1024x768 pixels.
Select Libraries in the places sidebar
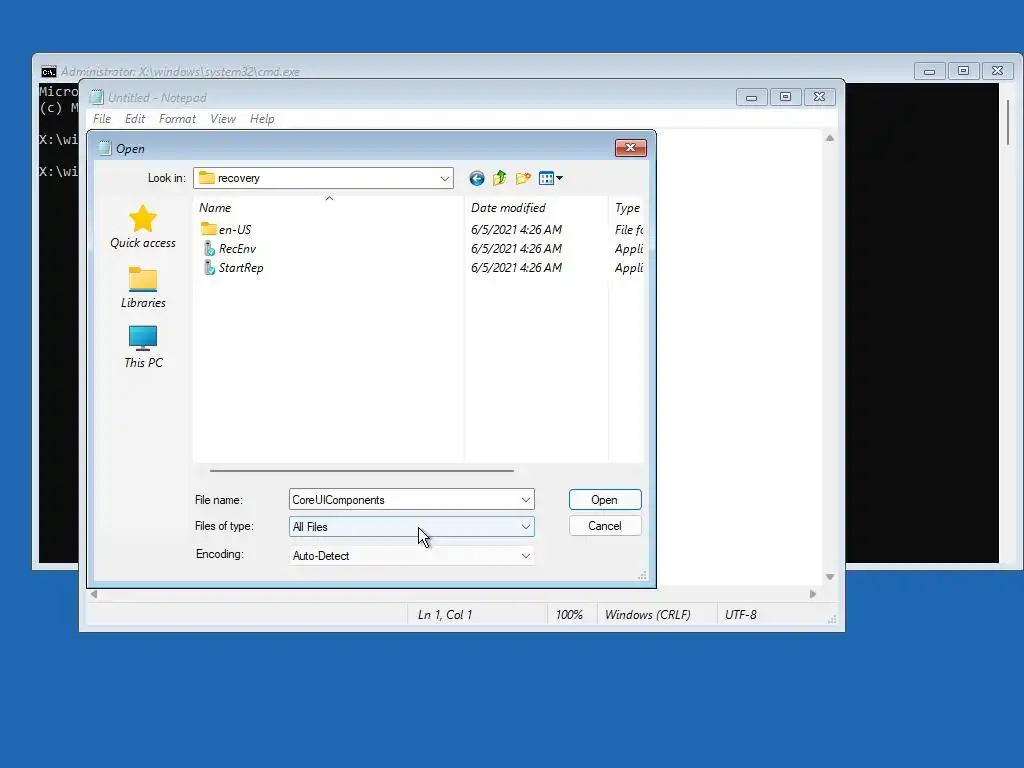[x=143, y=287]
